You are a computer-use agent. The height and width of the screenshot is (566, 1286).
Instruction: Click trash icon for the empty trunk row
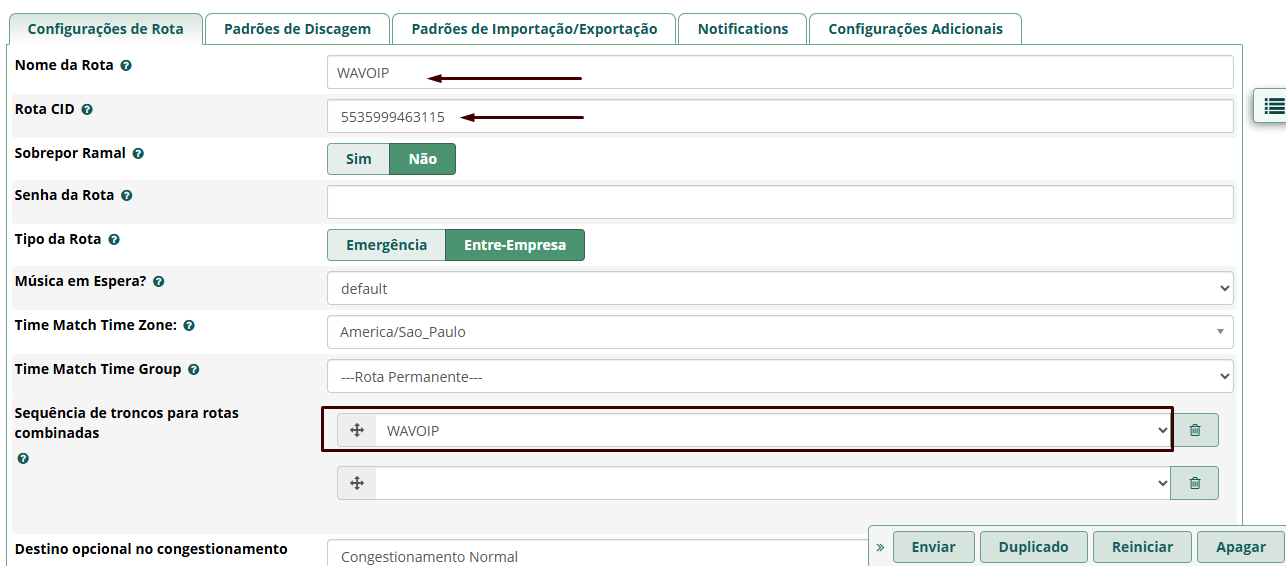coord(1194,483)
